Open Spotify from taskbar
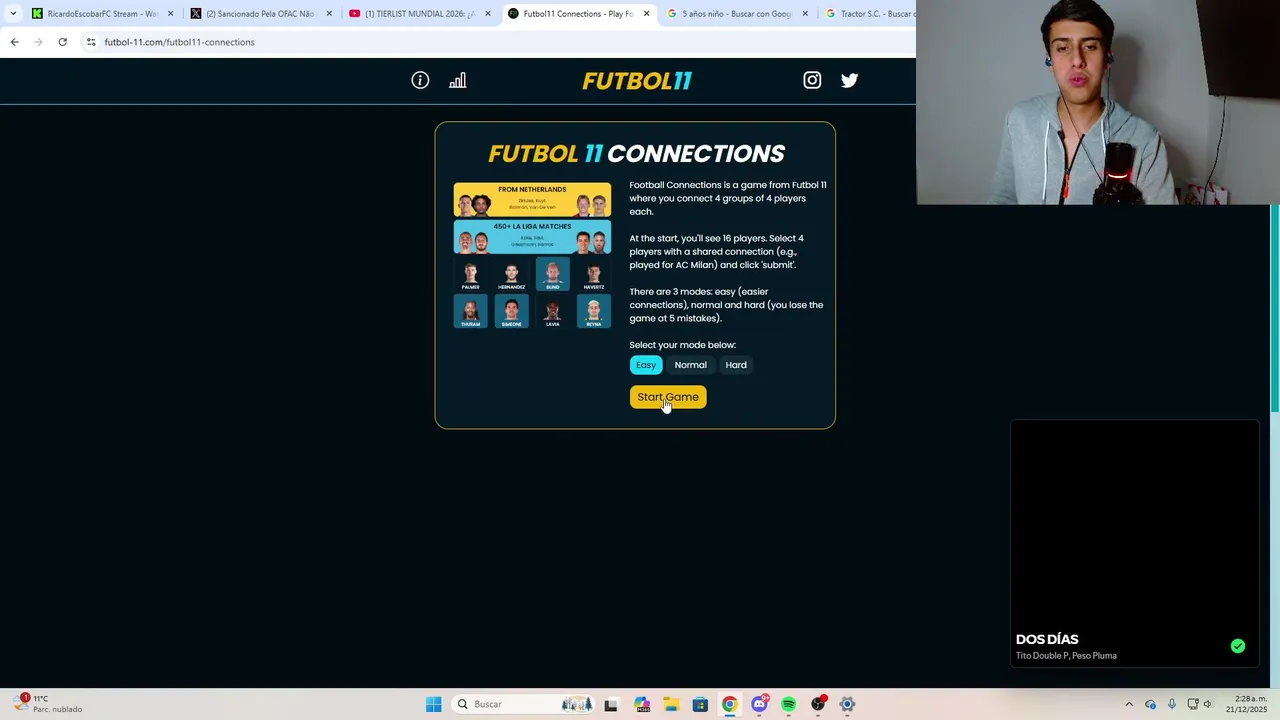Image resolution: width=1280 pixels, height=720 pixels. tap(788, 704)
